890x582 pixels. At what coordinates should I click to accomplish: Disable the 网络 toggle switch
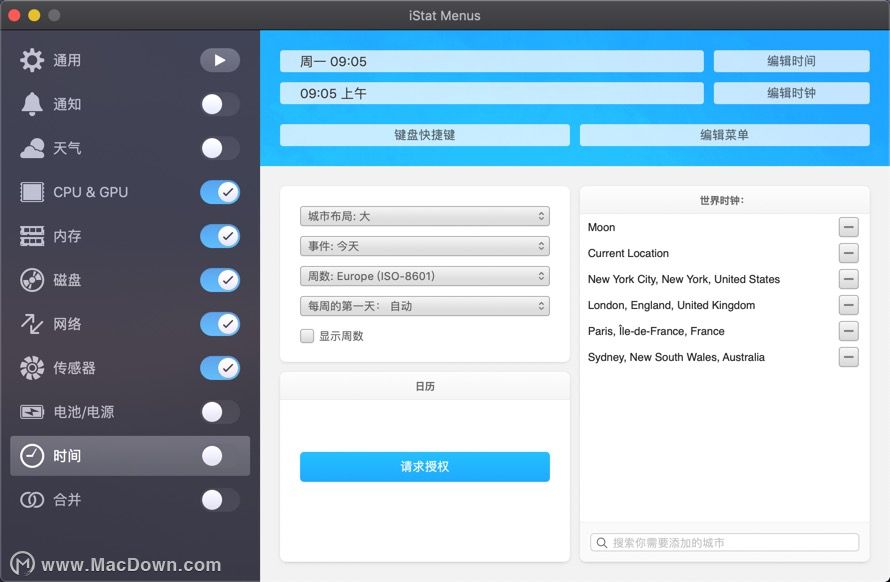219,324
